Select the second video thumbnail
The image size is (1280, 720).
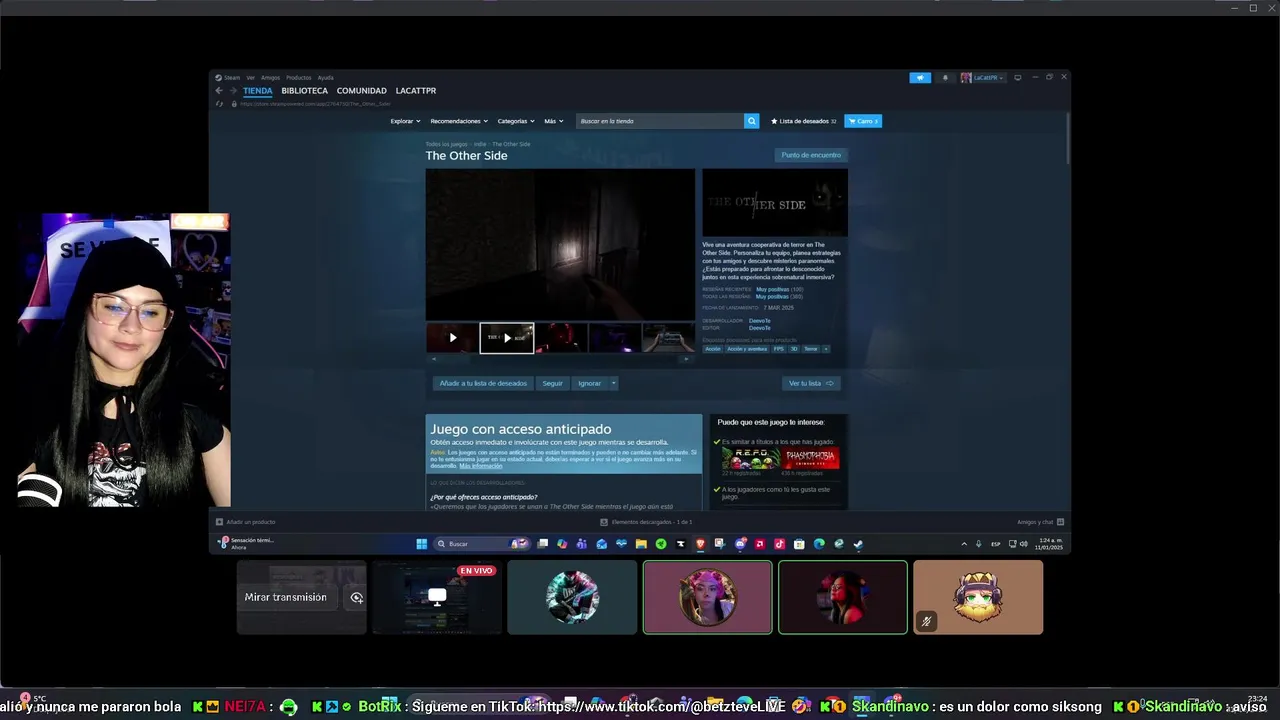pyautogui.click(x=507, y=338)
